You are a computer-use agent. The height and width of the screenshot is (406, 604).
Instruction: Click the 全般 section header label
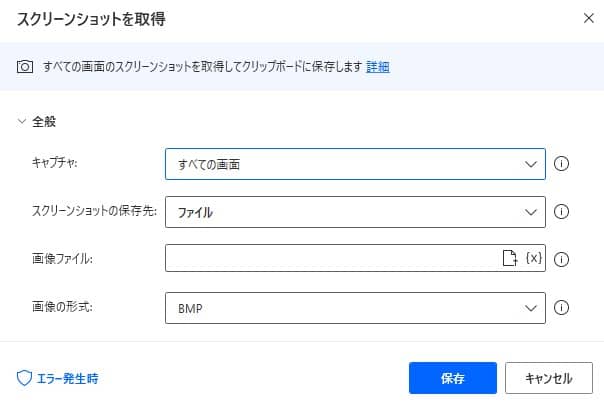tap(45, 121)
